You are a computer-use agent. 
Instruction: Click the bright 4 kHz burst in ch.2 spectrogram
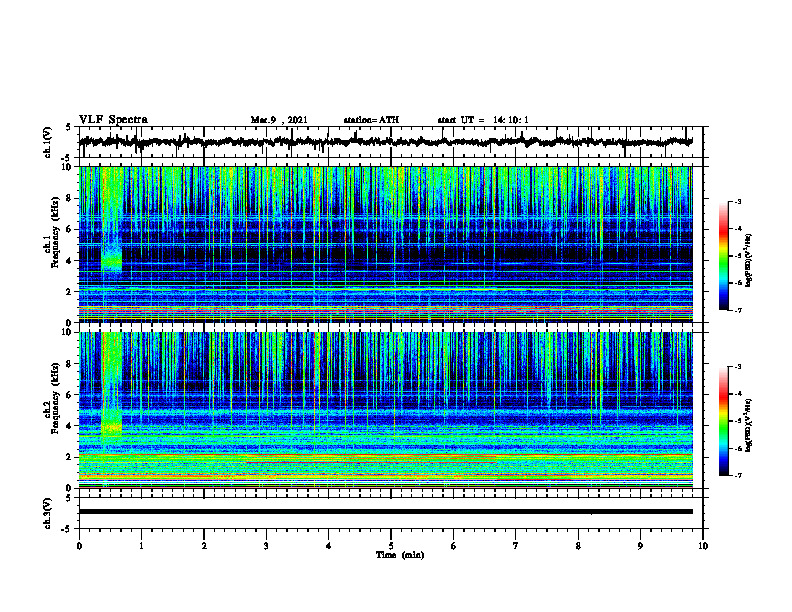click(x=111, y=426)
